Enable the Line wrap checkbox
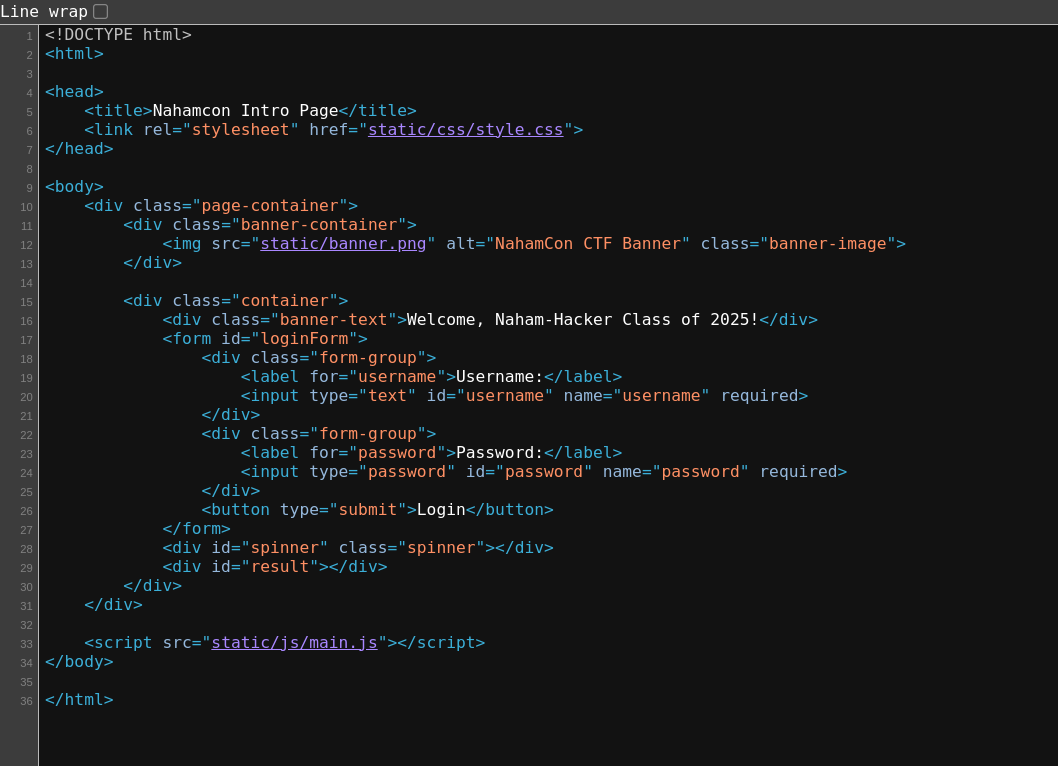This screenshot has width=1058, height=766. click(x=100, y=12)
